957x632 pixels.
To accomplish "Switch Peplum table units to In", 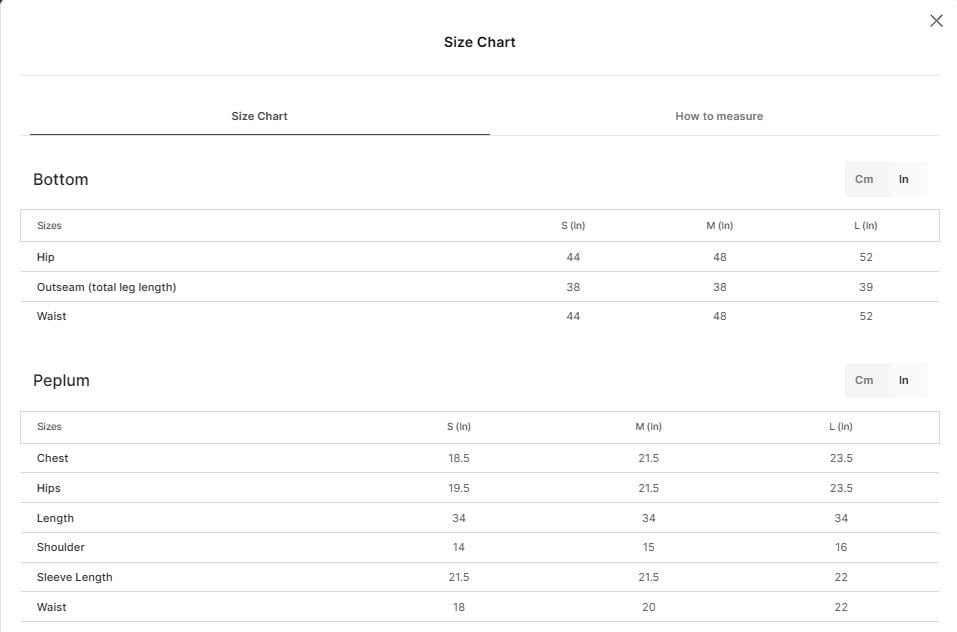I will pyautogui.click(x=904, y=380).
